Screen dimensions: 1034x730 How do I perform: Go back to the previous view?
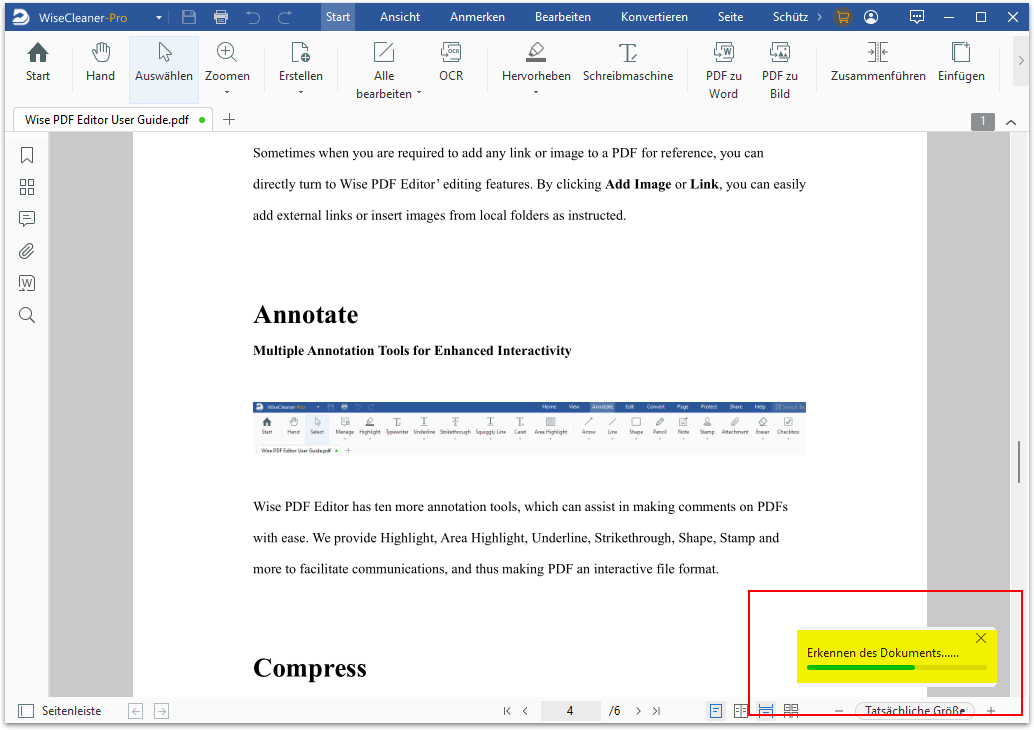click(136, 711)
